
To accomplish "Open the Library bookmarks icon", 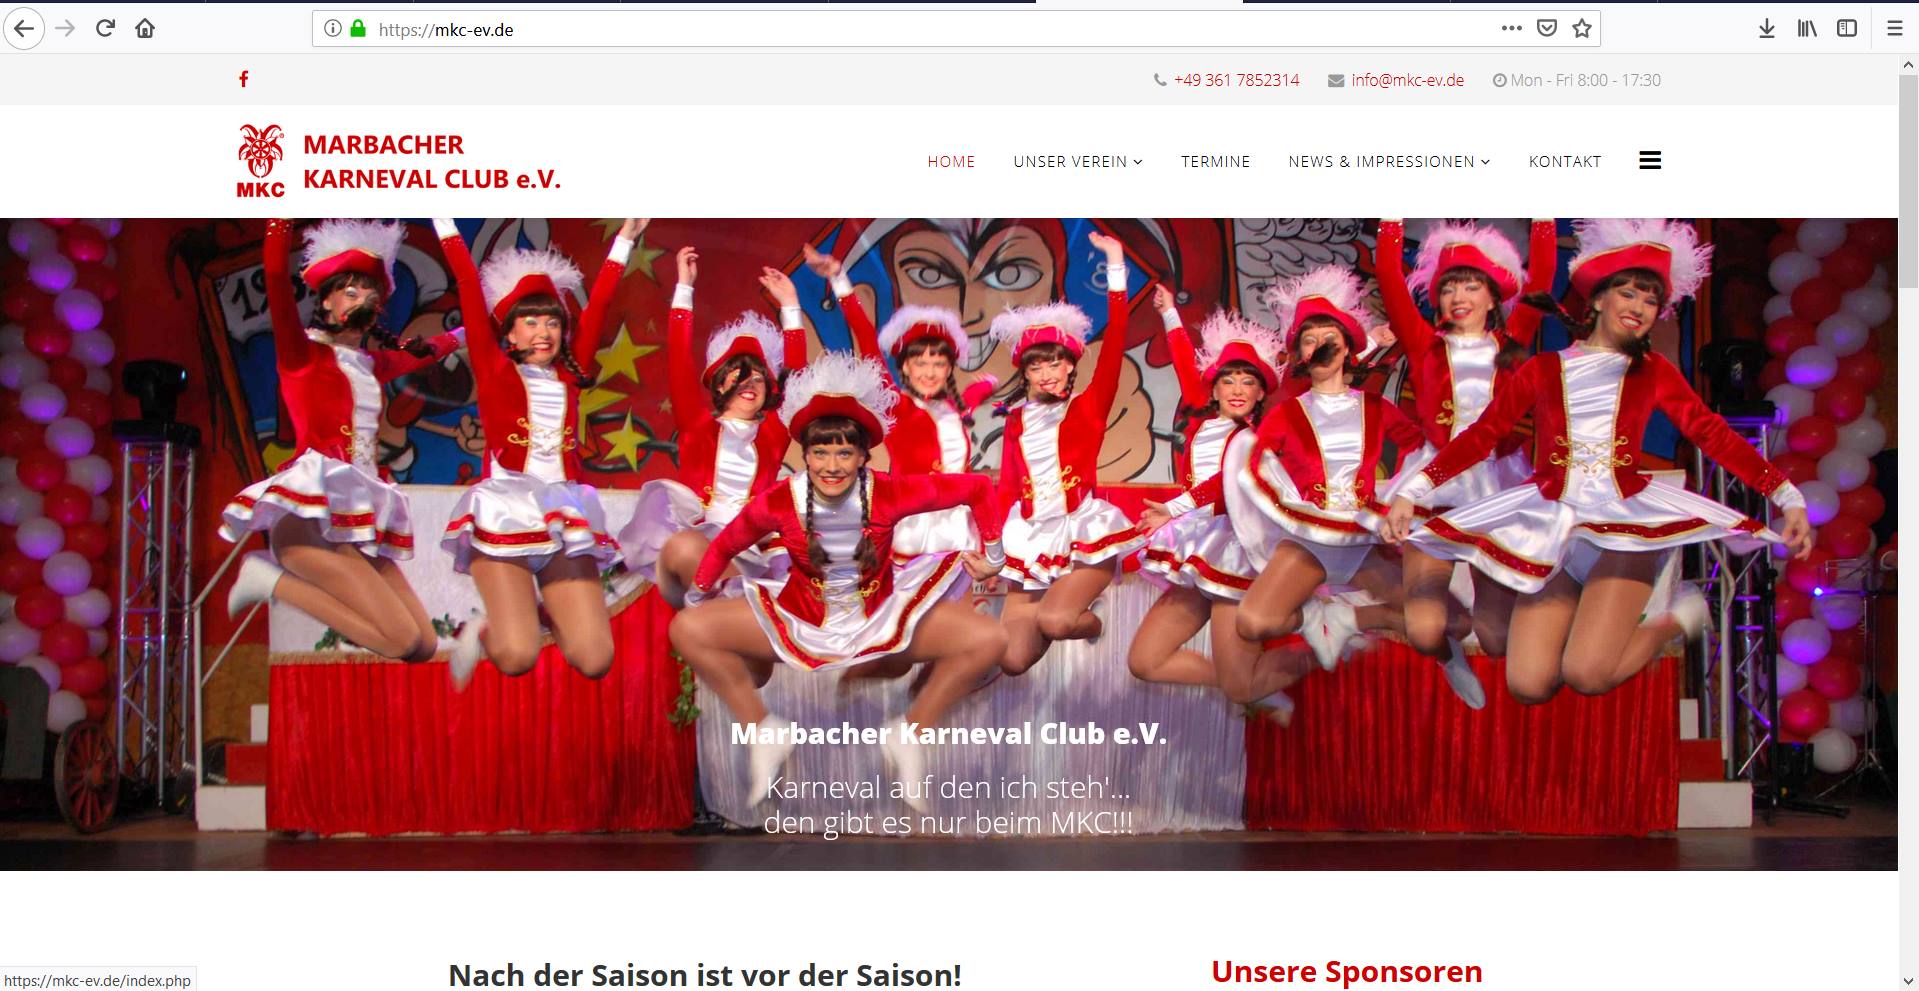I will 1806,29.
